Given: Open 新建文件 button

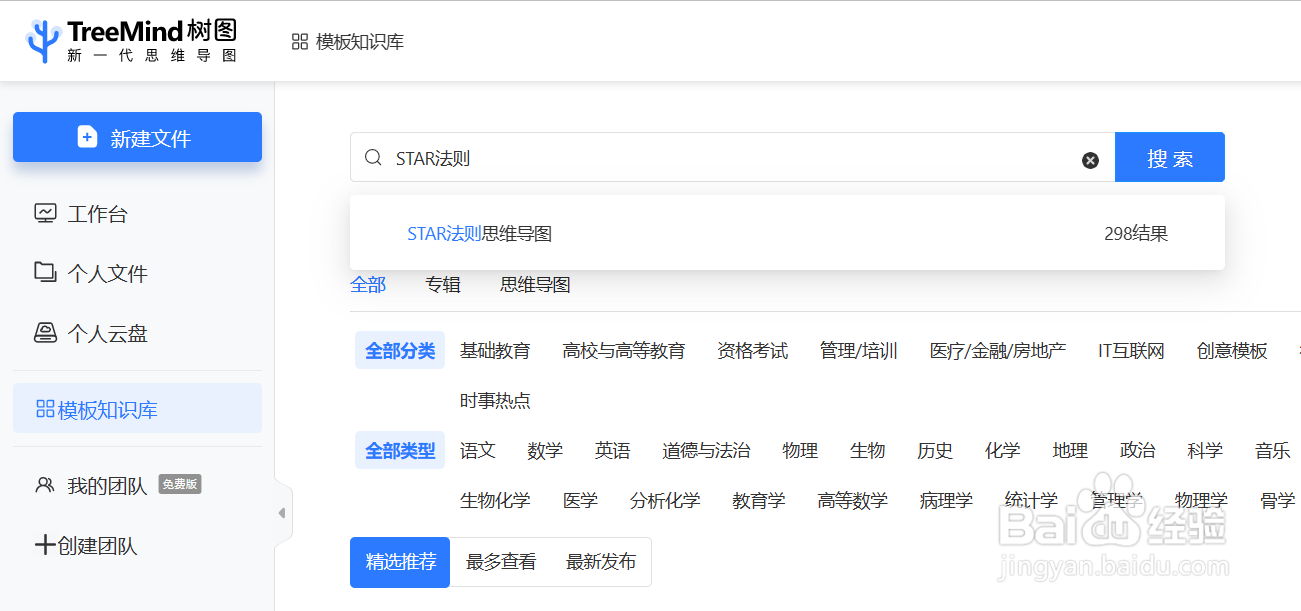Looking at the screenshot, I should point(137,137).
